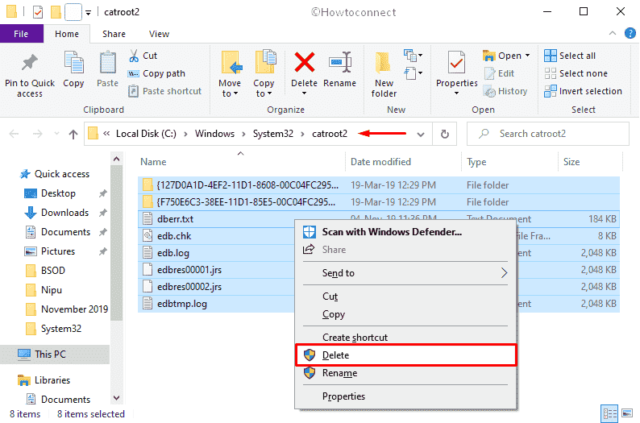Select Scan with Windows Defender menu entry
The image size is (640, 423).
406,232
